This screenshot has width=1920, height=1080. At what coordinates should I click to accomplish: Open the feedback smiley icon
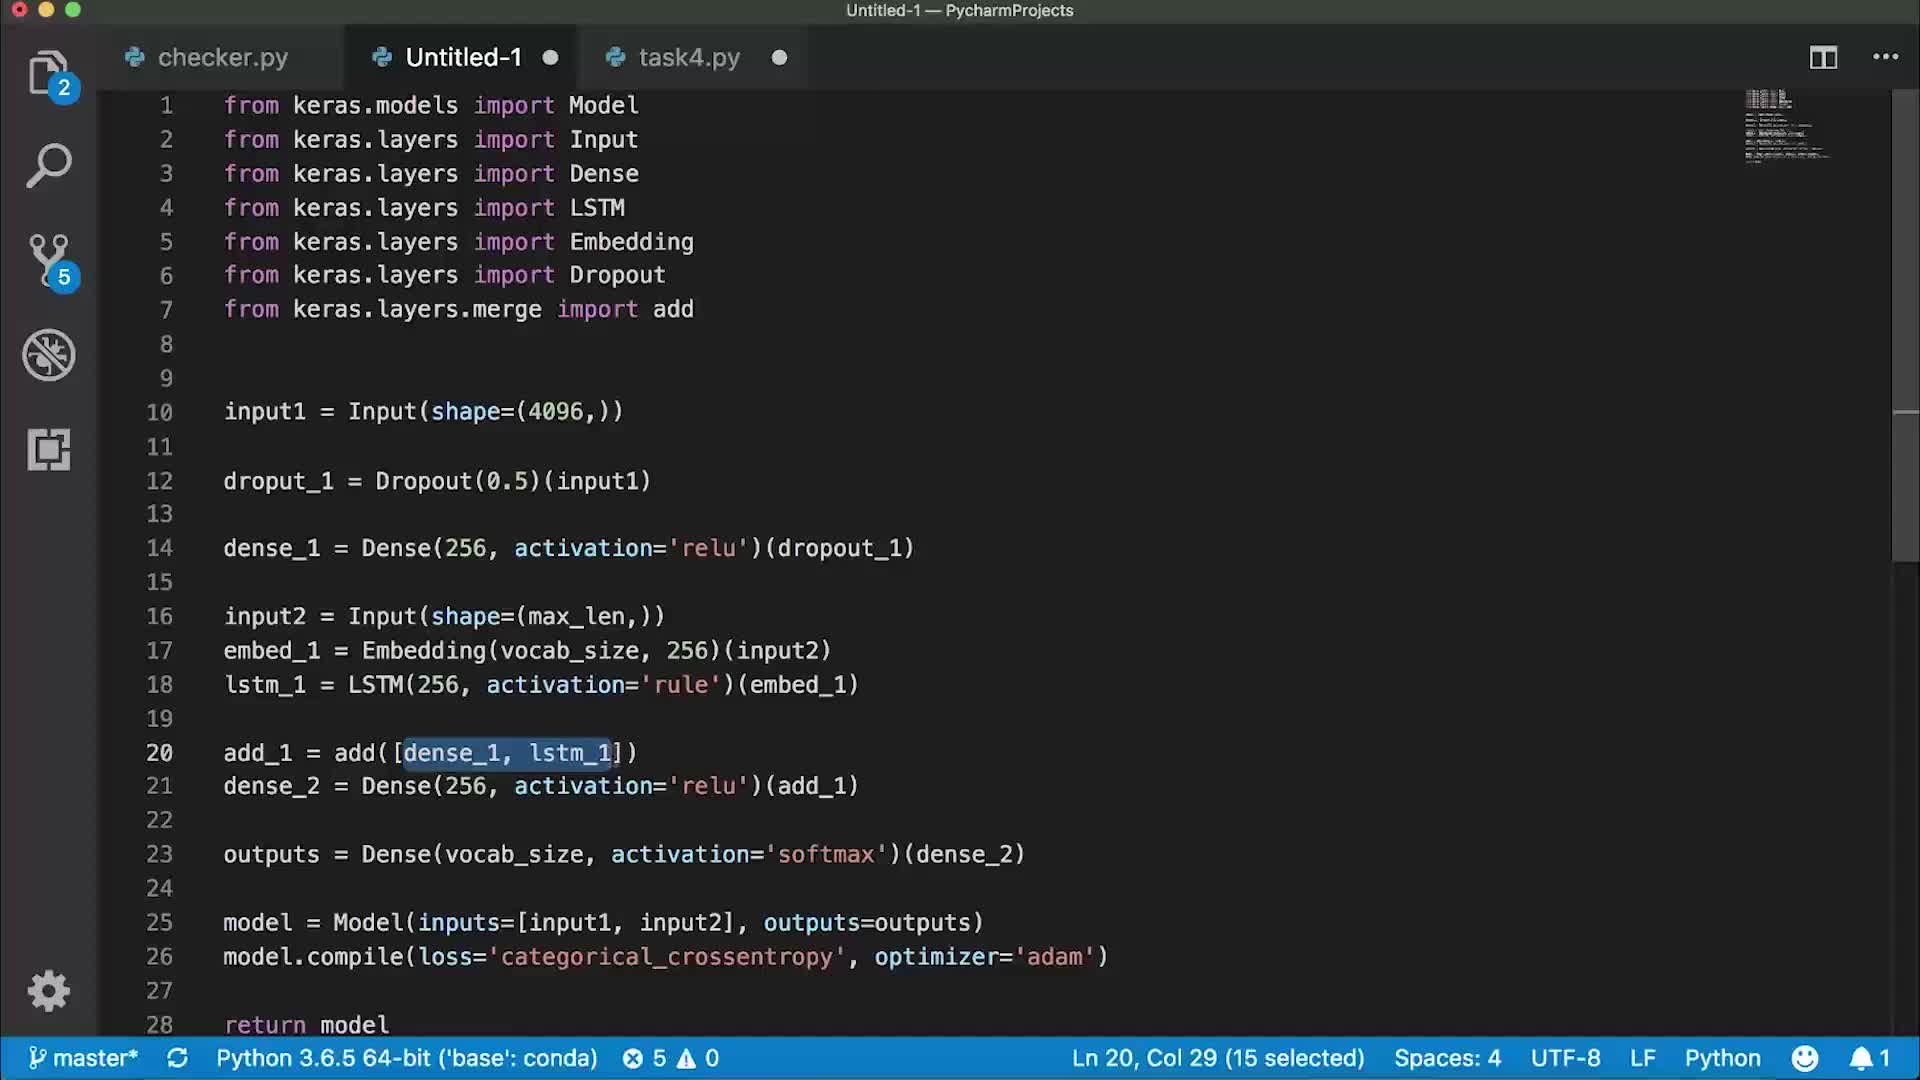(x=1805, y=1058)
